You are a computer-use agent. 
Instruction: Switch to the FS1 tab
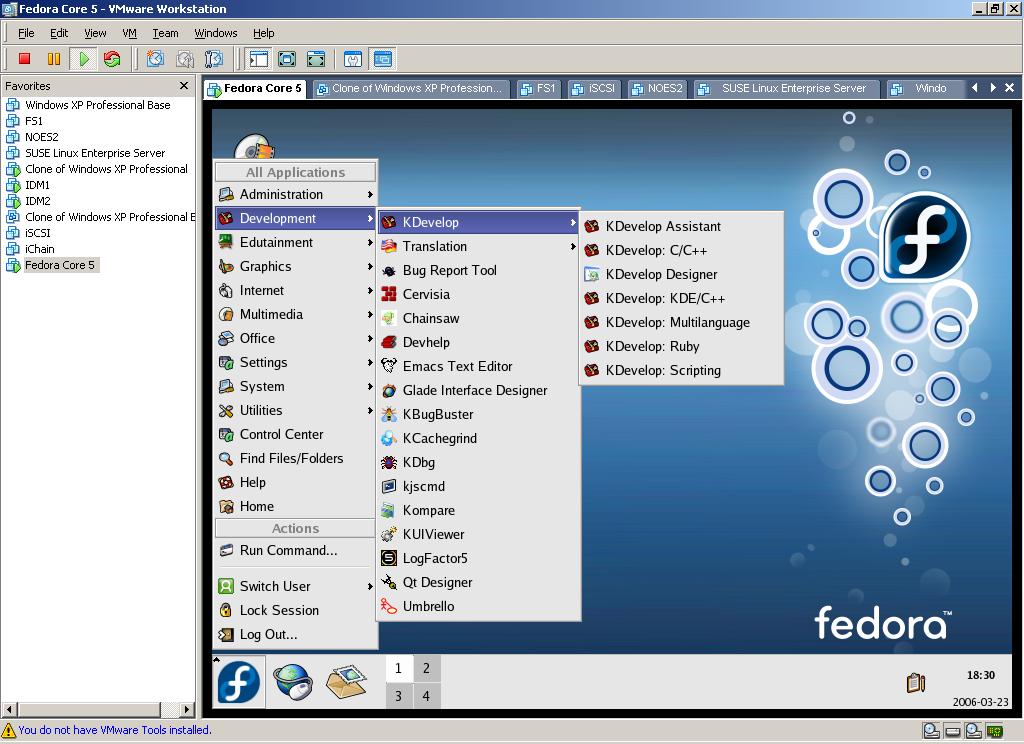pyautogui.click(x=538, y=88)
